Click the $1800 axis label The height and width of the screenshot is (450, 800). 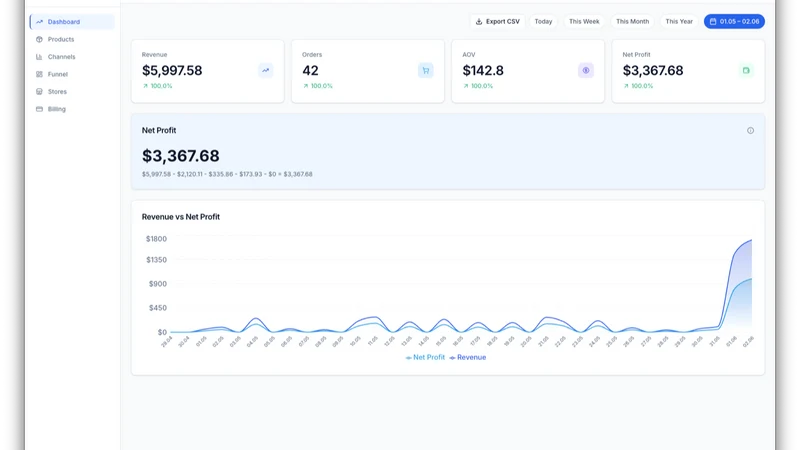click(x=156, y=239)
